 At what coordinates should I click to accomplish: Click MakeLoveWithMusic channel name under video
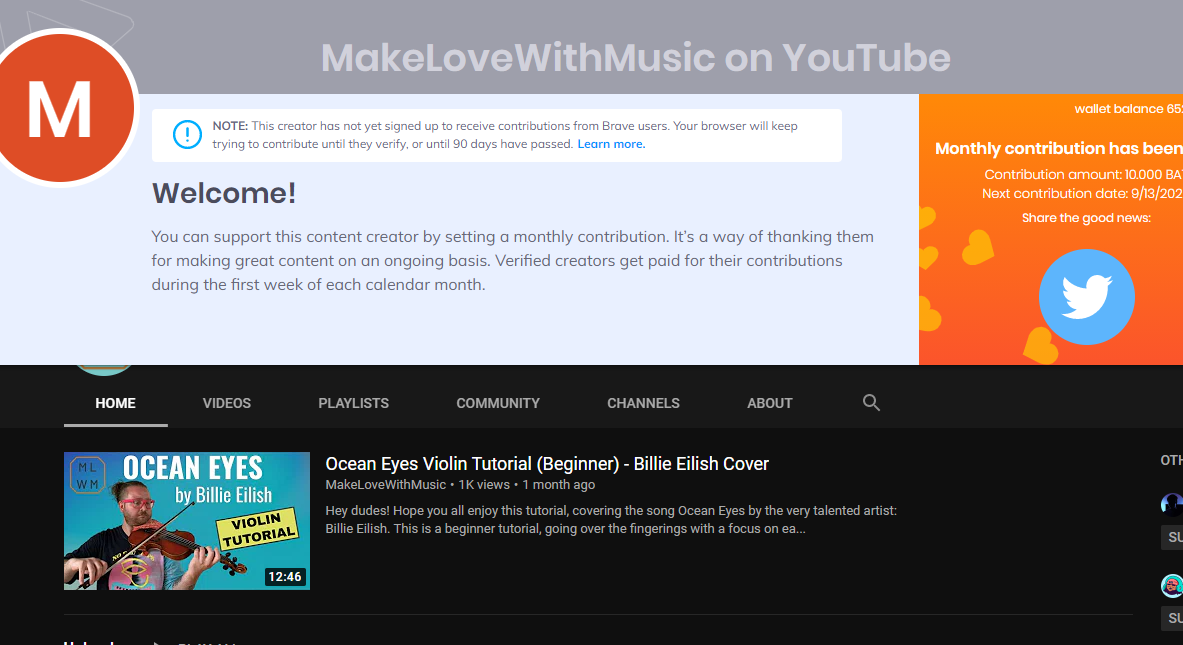(386, 484)
